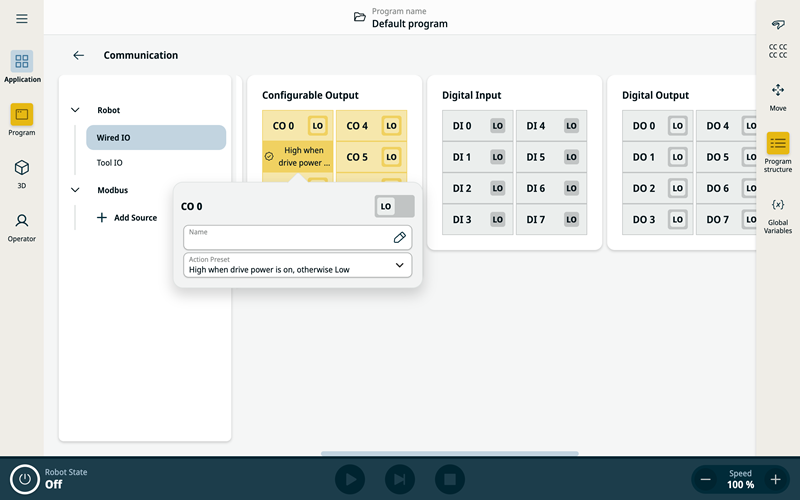Open the Operator screen
Image resolution: width=800 pixels, height=500 pixels.
(22, 226)
